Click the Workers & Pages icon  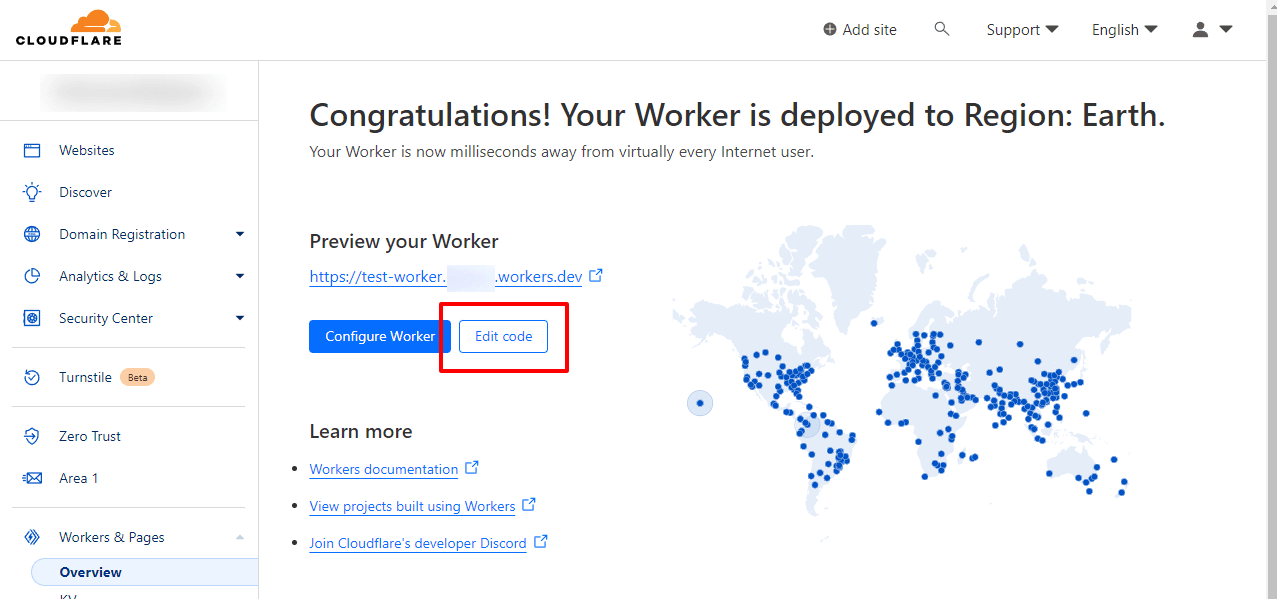pyautogui.click(x=32, y=537)
